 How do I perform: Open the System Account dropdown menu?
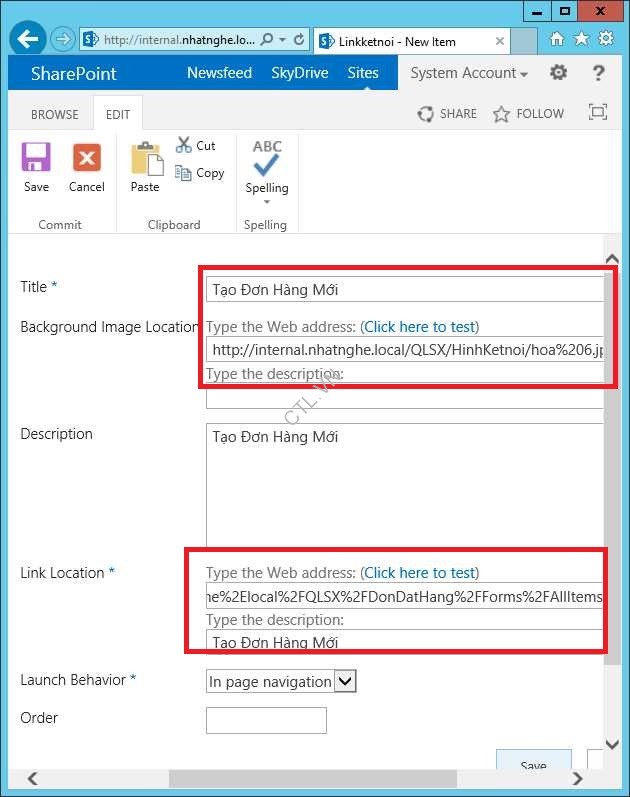click(x=469, y=73)
